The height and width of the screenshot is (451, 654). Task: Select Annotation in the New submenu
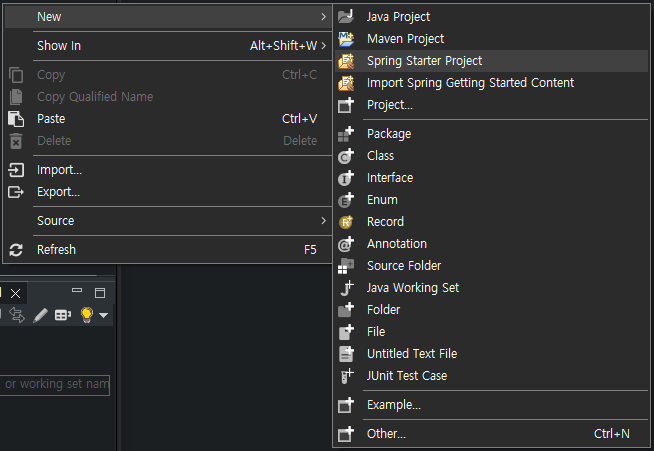(x=491, y=244)
